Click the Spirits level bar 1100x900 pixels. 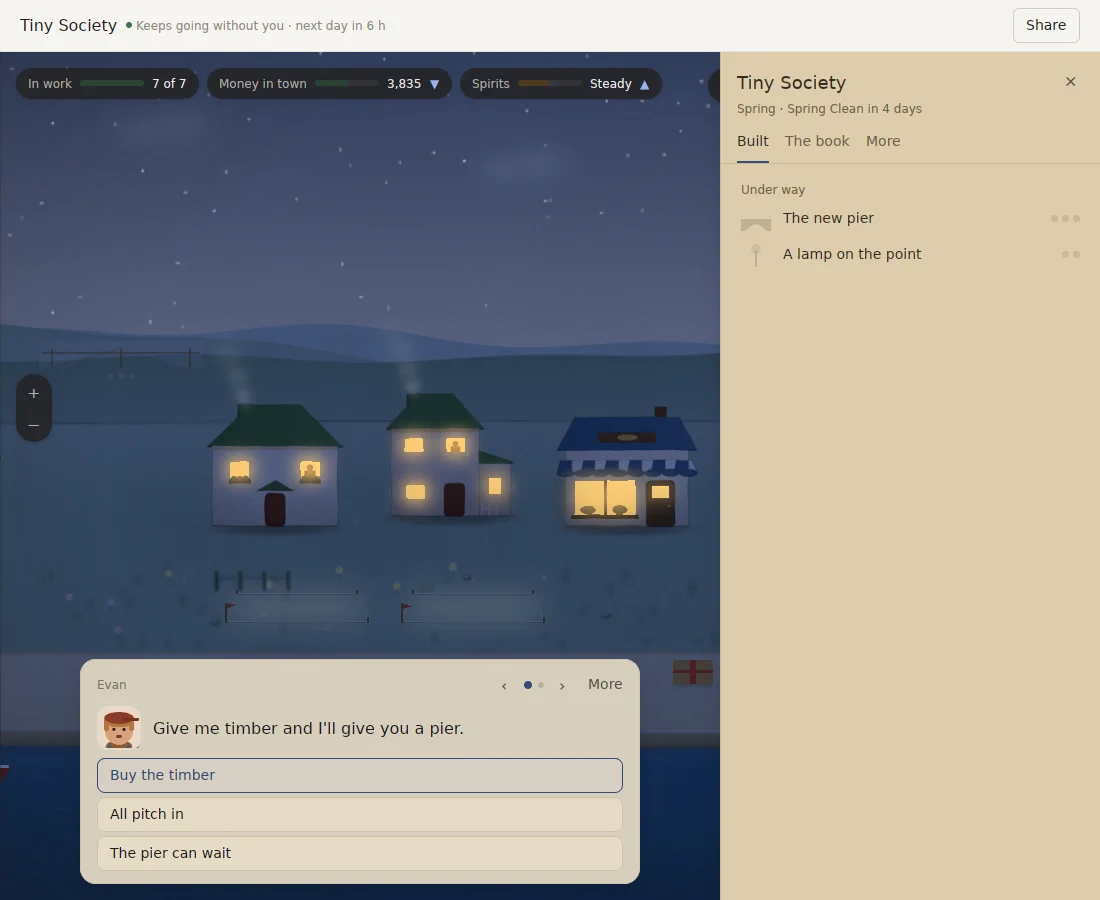click(x=549, y=83)
